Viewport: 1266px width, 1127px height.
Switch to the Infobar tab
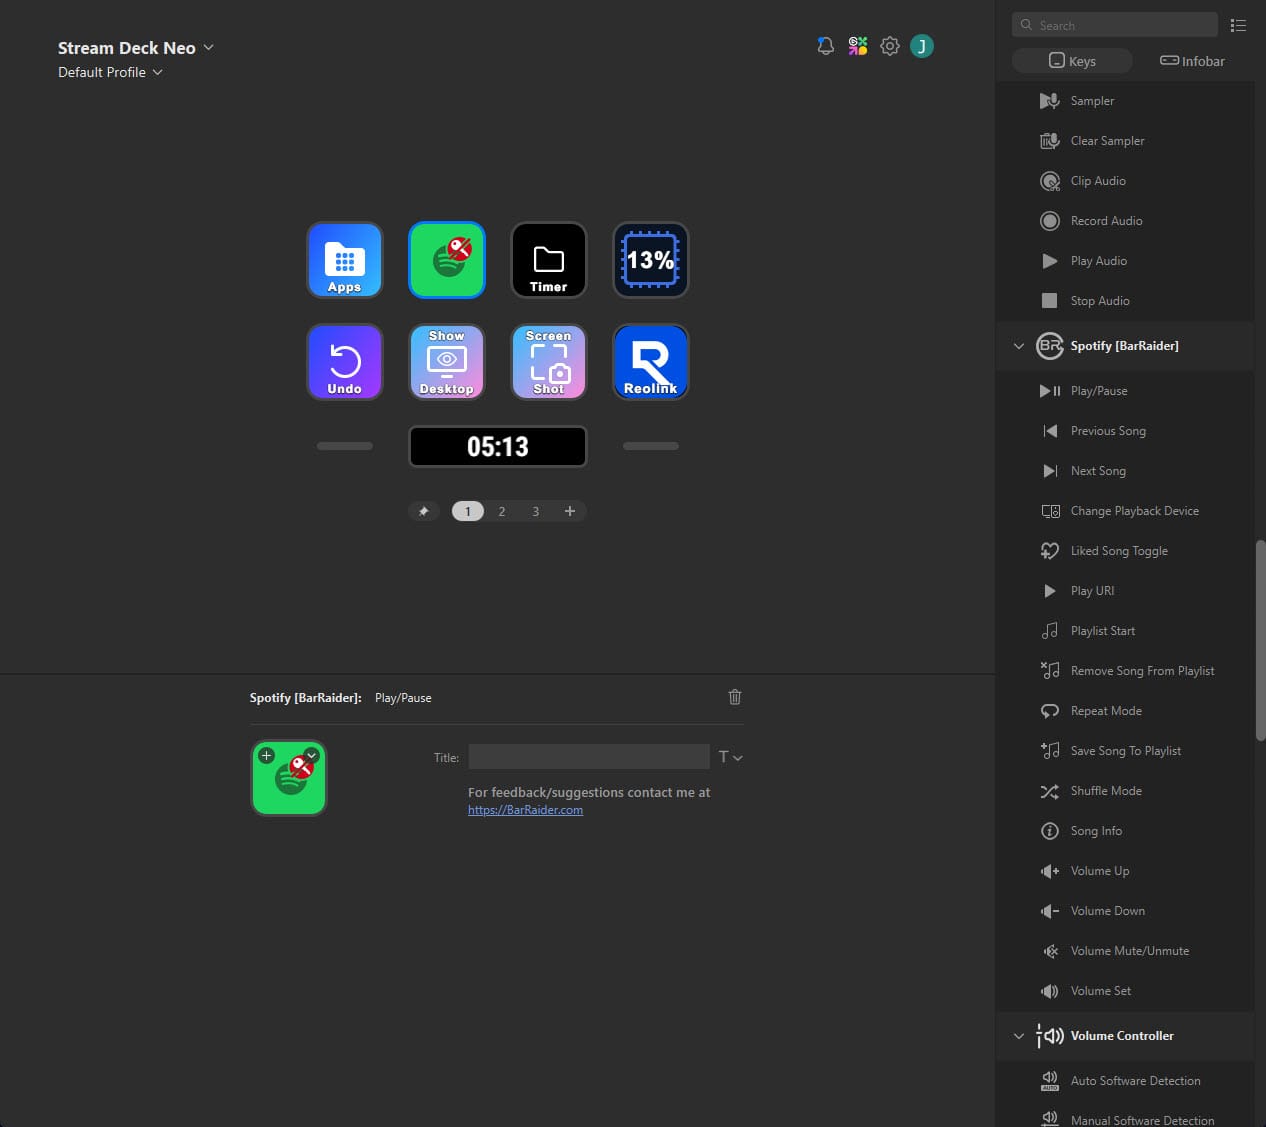coord(1192,61)
